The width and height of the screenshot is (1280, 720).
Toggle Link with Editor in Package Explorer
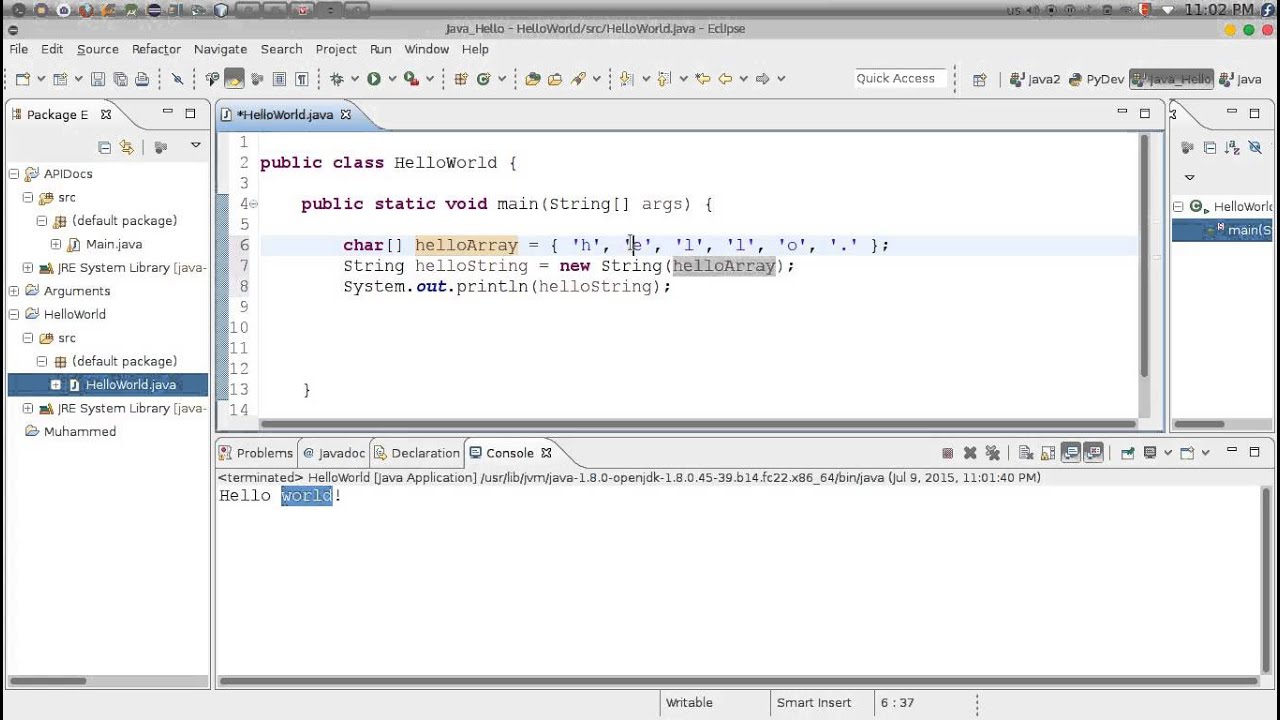pyautogui.click(x=126, y=147)
